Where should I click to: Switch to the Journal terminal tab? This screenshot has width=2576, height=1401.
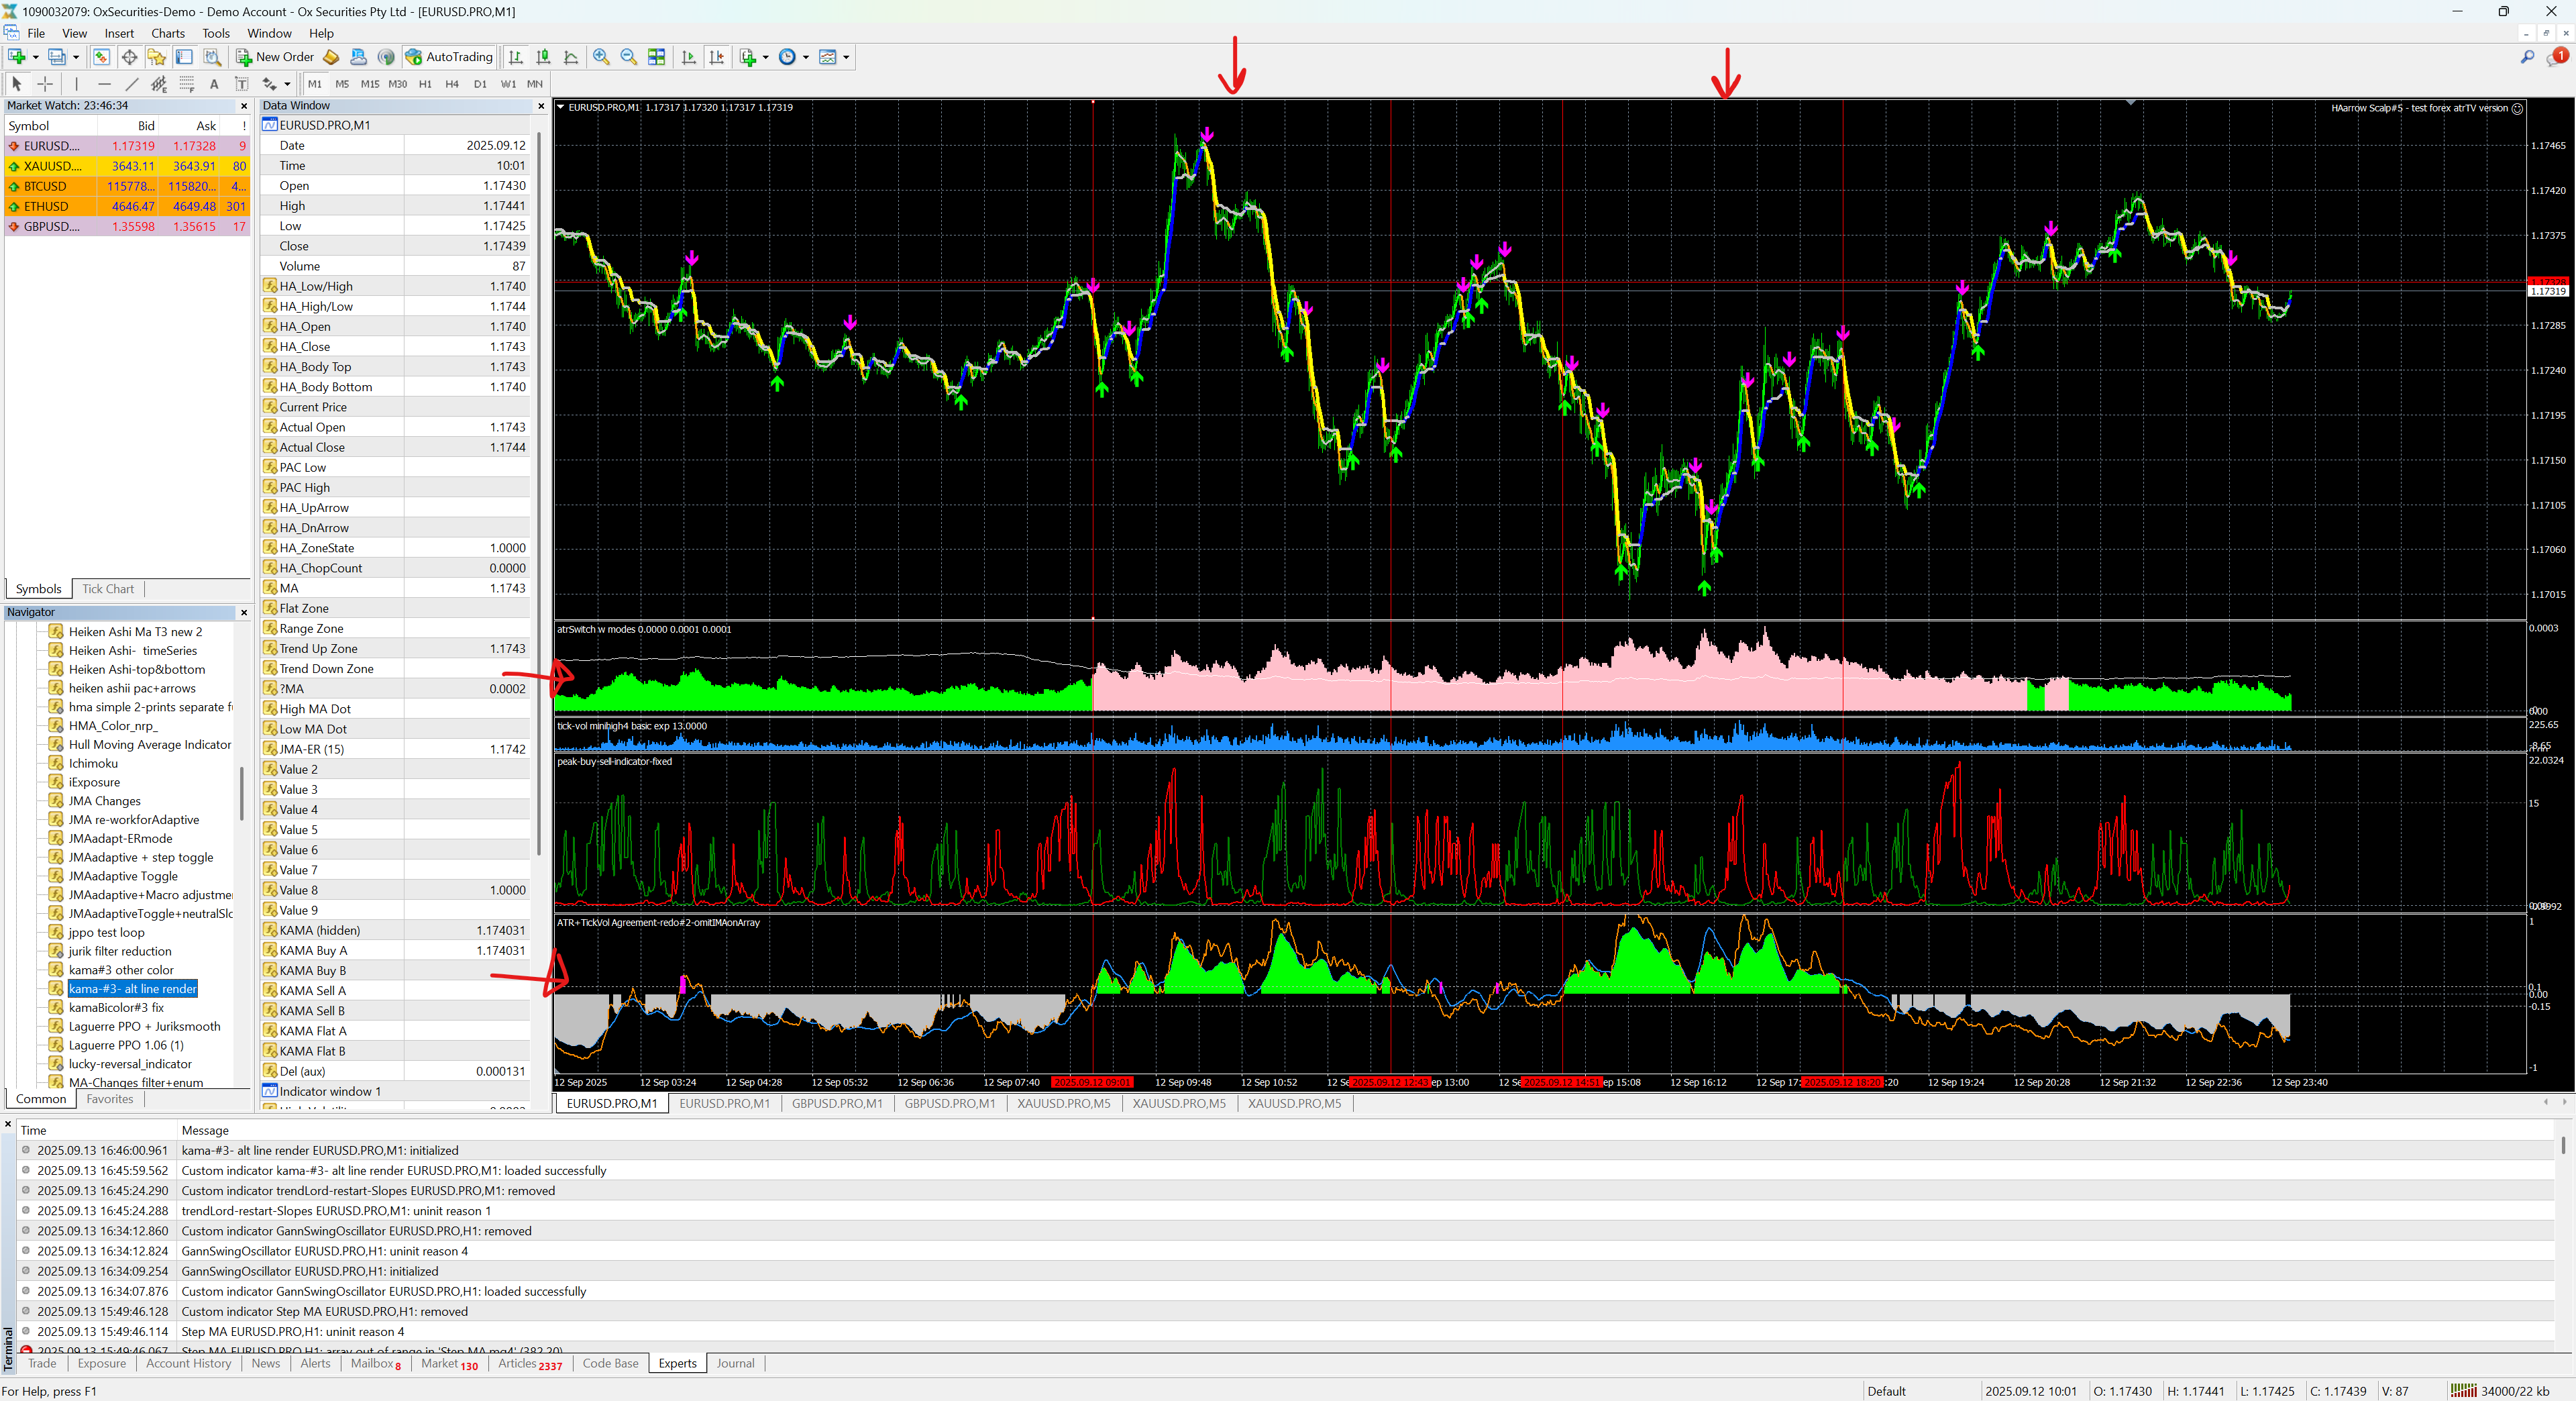click(x=735, y=1363)
